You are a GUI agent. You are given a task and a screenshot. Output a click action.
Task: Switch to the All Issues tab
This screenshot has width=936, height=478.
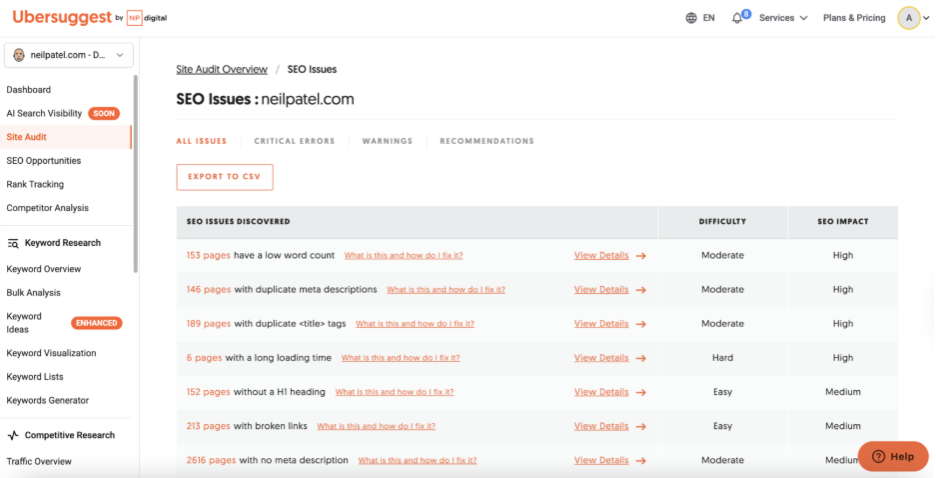(x=201, y=141)
